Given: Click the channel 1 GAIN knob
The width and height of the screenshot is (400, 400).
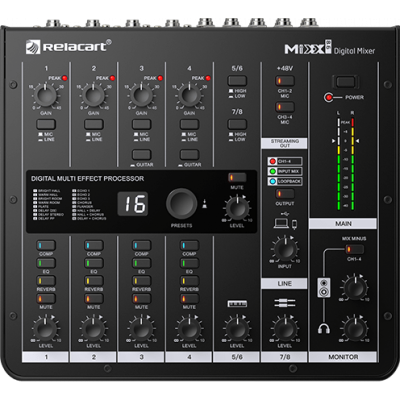Looking at the screenshot, I should click(x=46, y=95).
